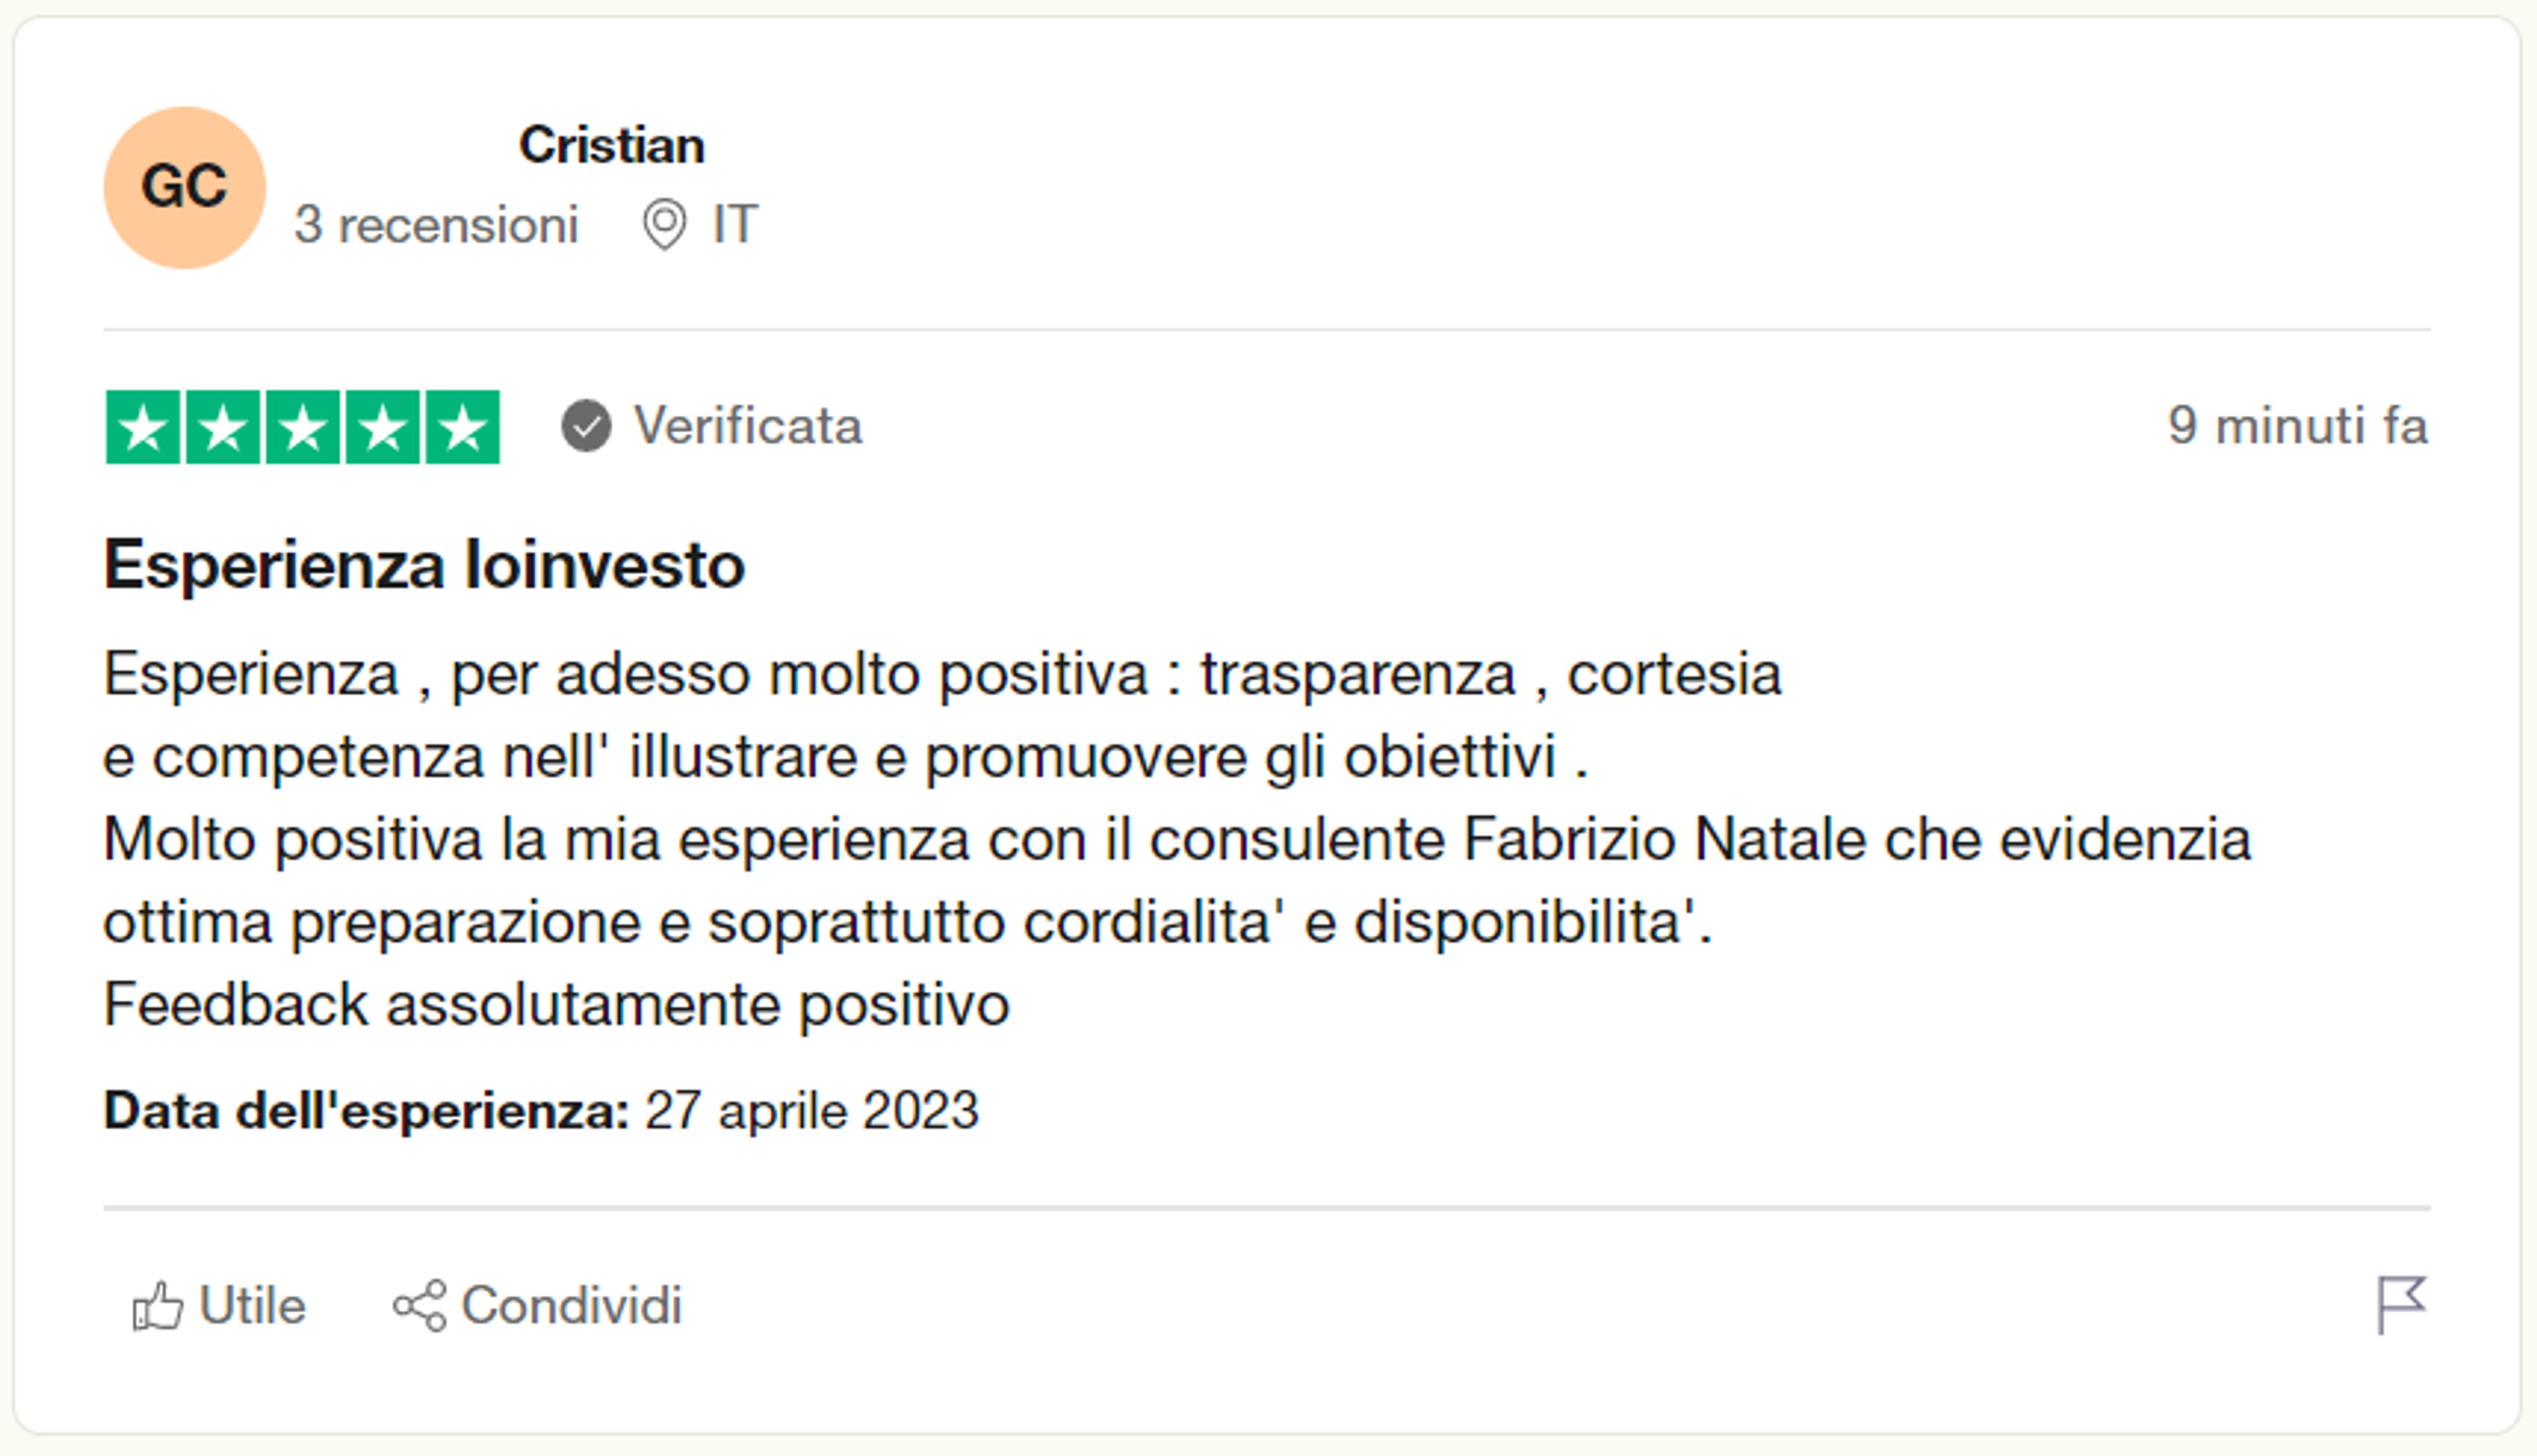Share review with Condividi

[x=537, y=1306]
